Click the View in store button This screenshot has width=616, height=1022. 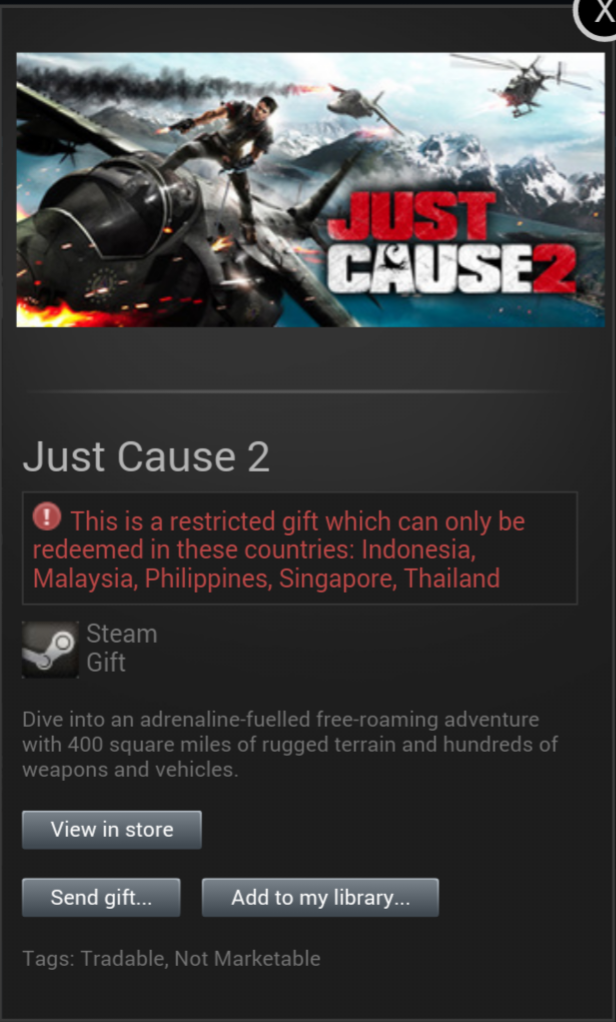(111, 830)
